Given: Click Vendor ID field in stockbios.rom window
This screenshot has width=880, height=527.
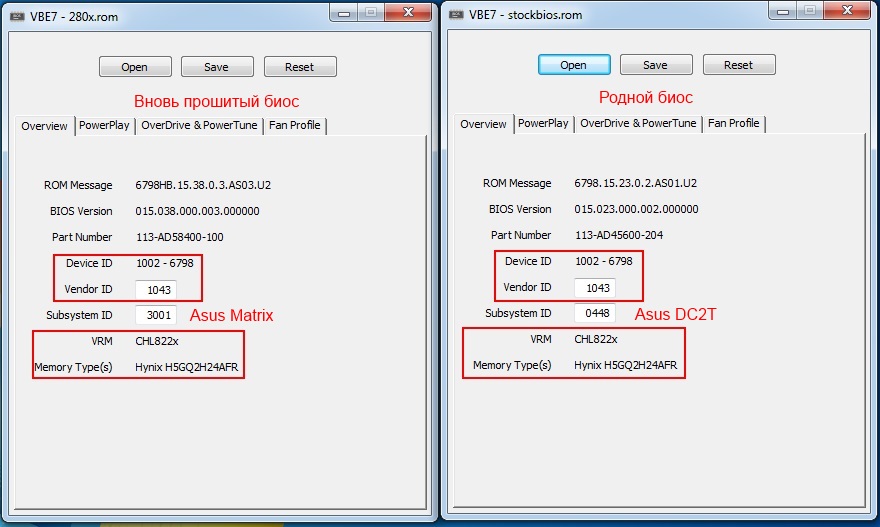Looking at the screenshot, I should tap(595, 287).
